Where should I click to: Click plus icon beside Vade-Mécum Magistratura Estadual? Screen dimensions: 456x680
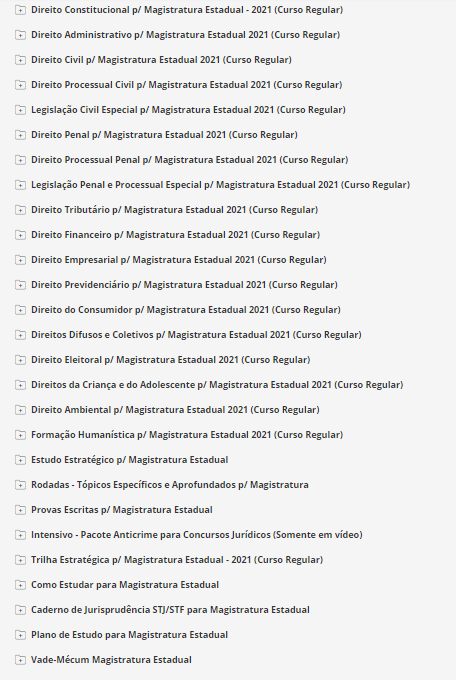(20, 660)
